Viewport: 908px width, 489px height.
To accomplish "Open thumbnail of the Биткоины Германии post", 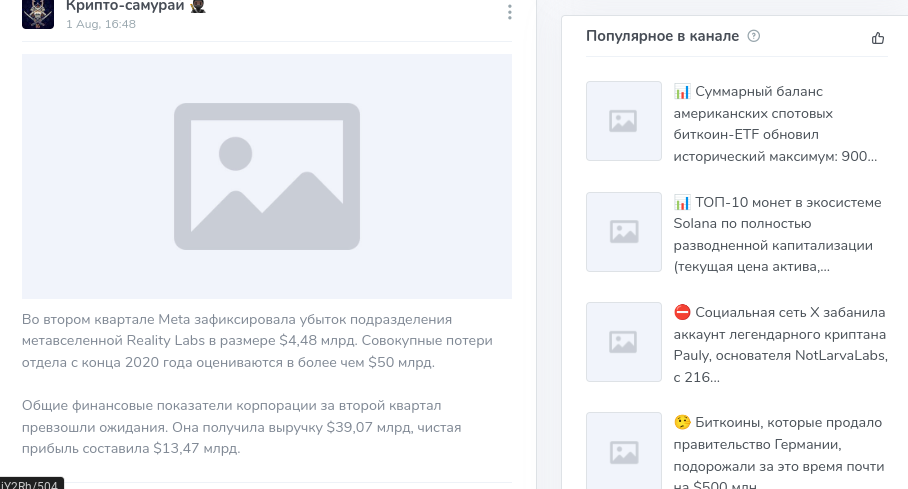I will 624,451.
